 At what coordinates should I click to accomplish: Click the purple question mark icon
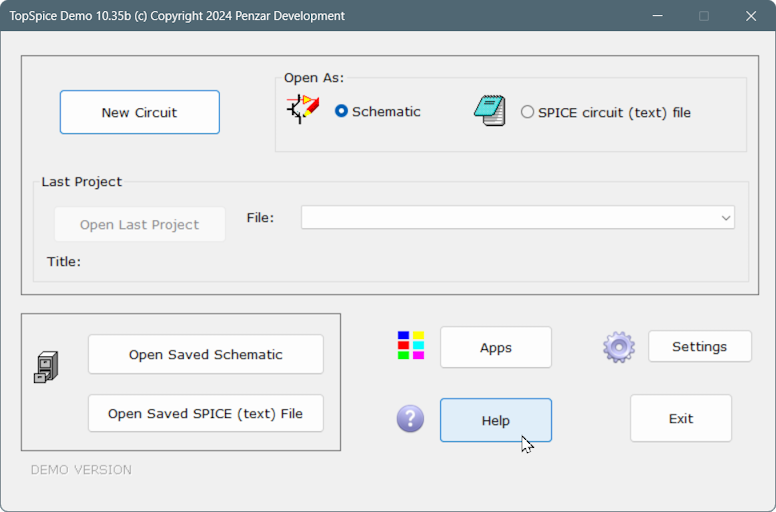tap(410, 419)
